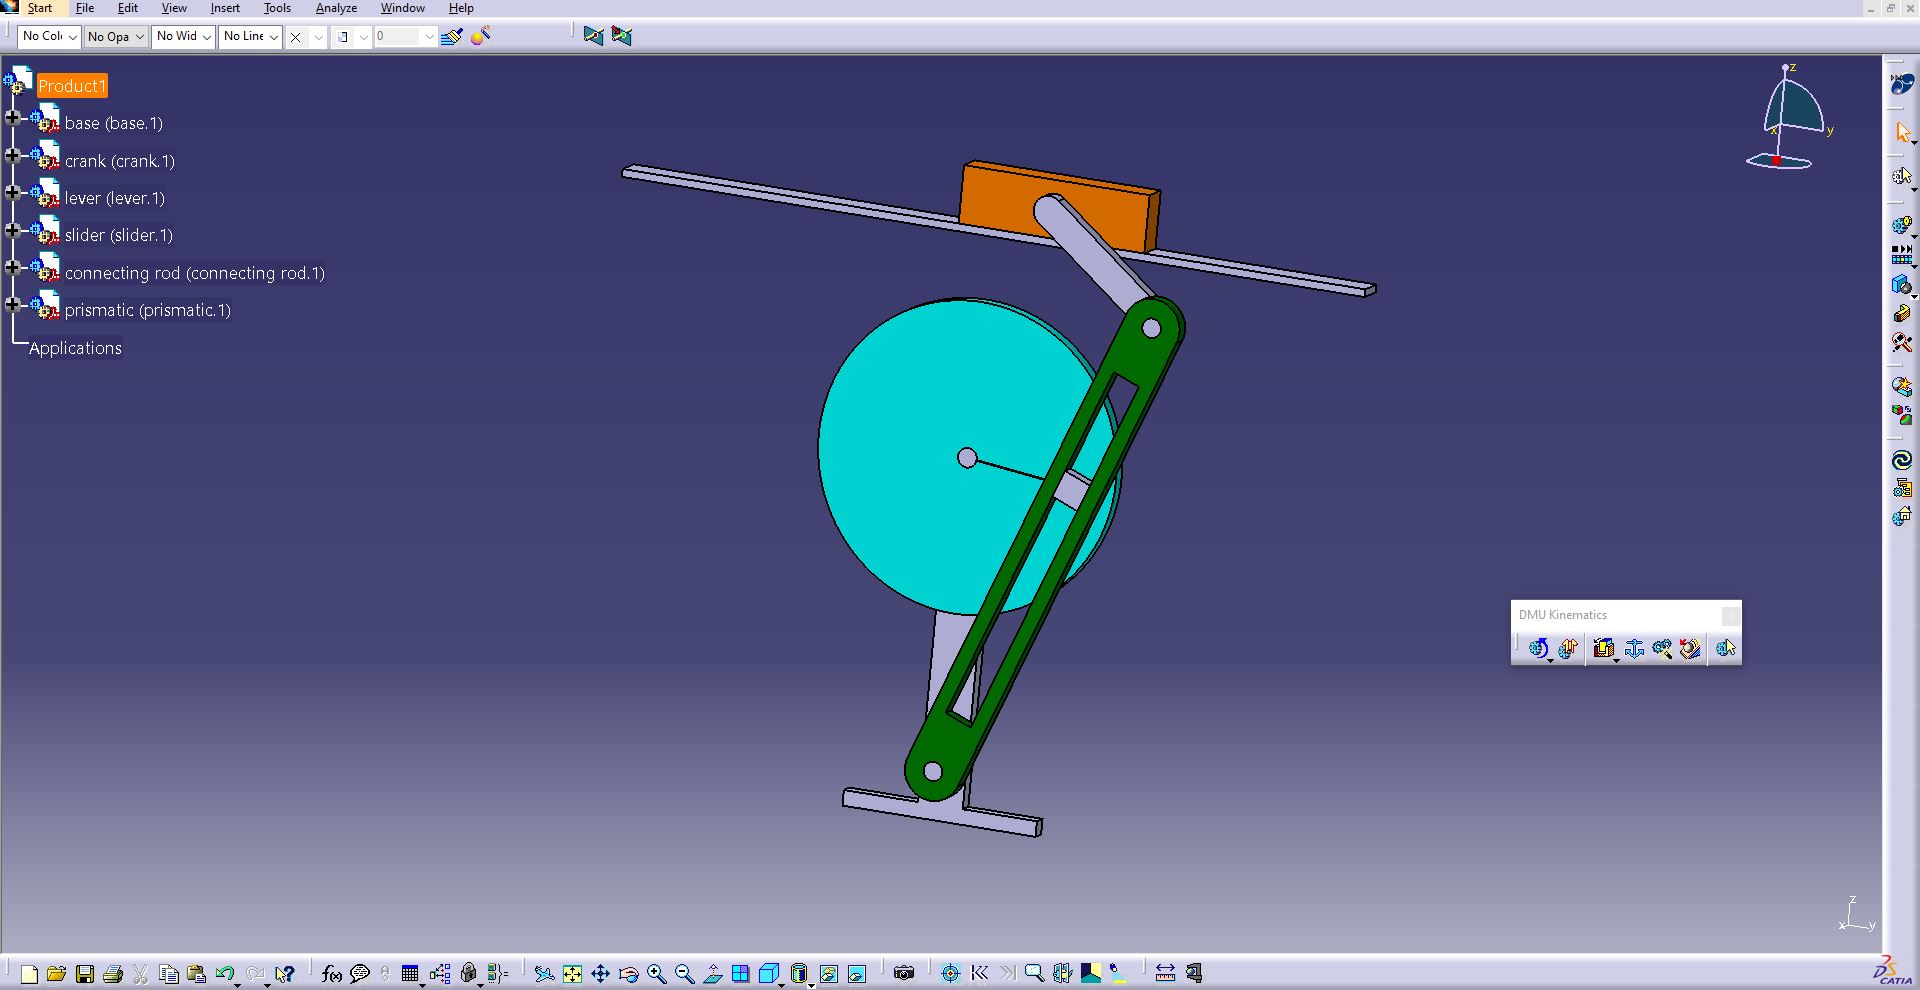
Task: Click the Copy icon
Action: [169, 973]
